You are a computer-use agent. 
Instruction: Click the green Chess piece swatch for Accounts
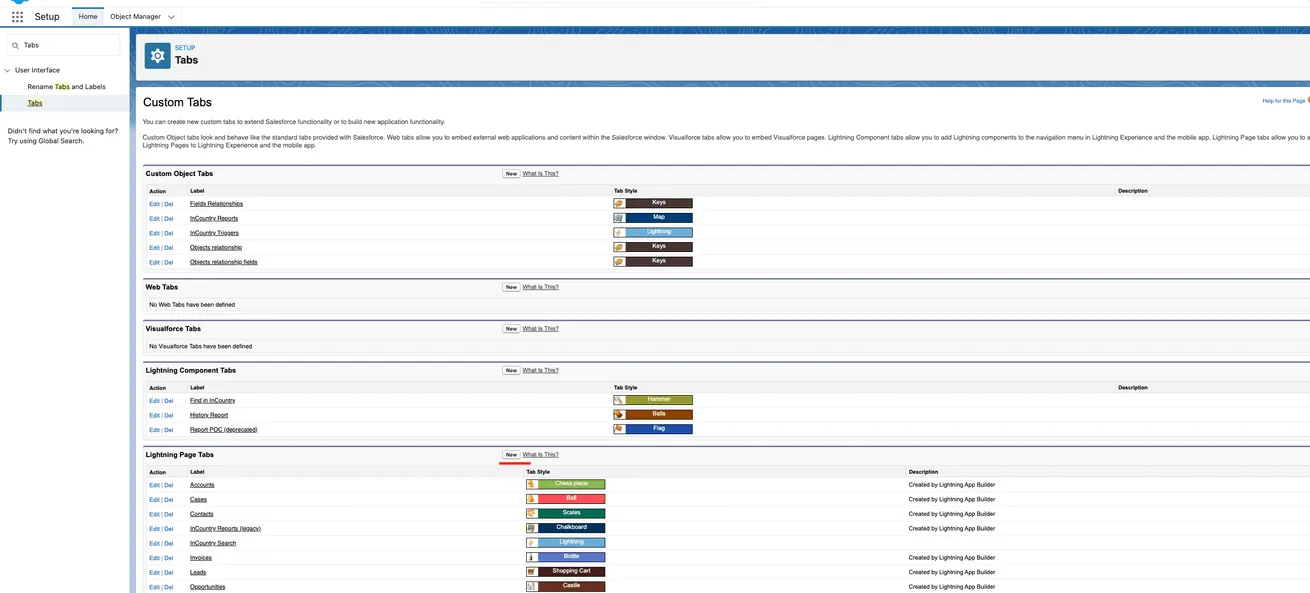pos(571,484)
